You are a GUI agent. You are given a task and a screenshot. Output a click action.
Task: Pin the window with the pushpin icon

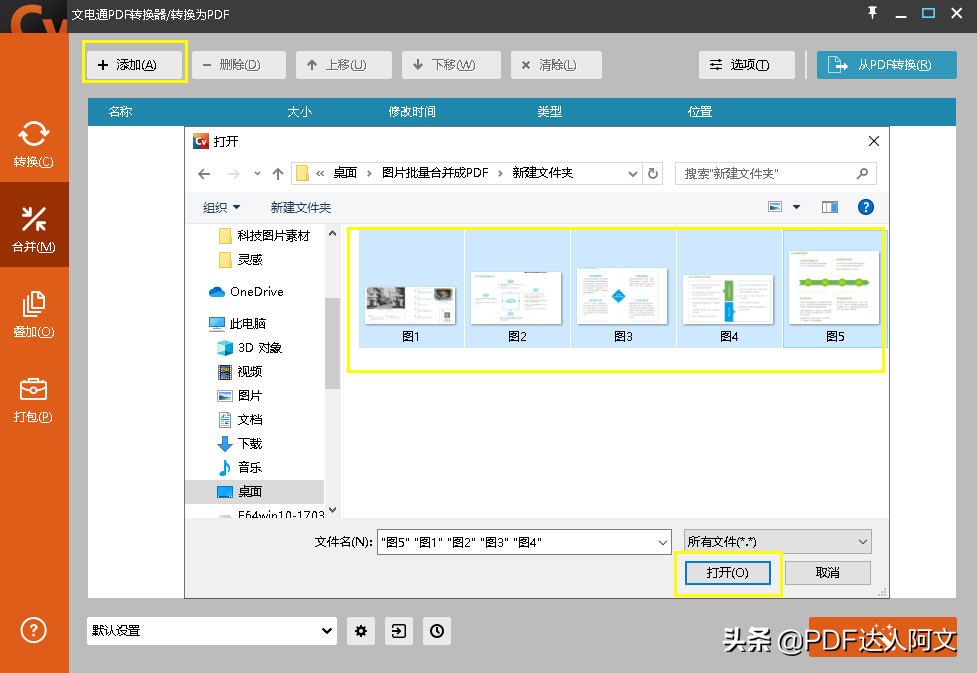pyautogui.click(x=872, y=13)
